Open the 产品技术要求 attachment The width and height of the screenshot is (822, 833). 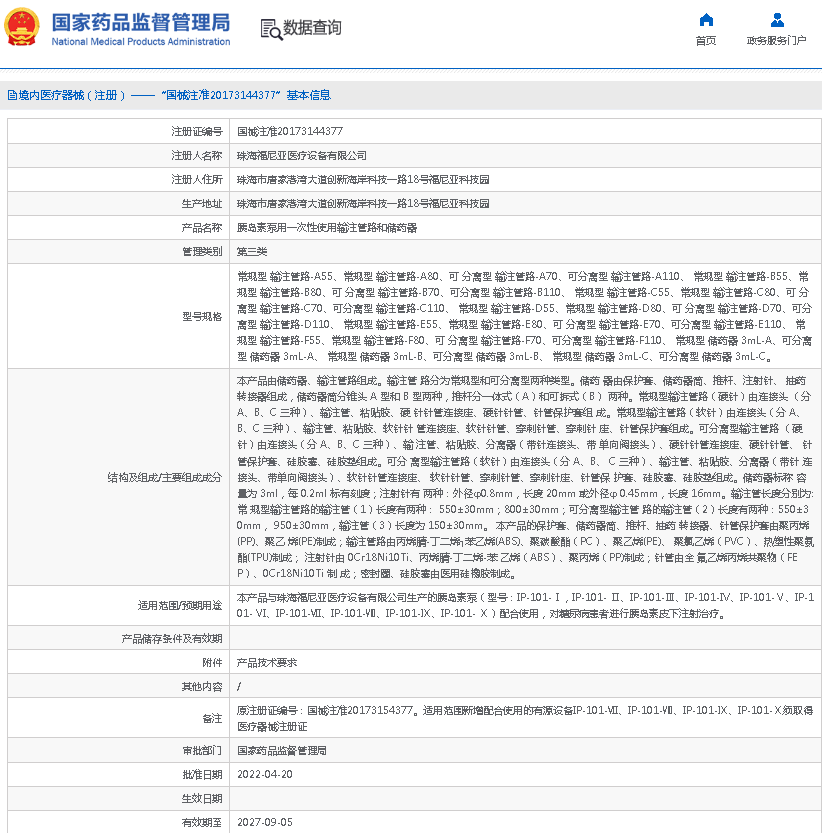coord(267,662)
